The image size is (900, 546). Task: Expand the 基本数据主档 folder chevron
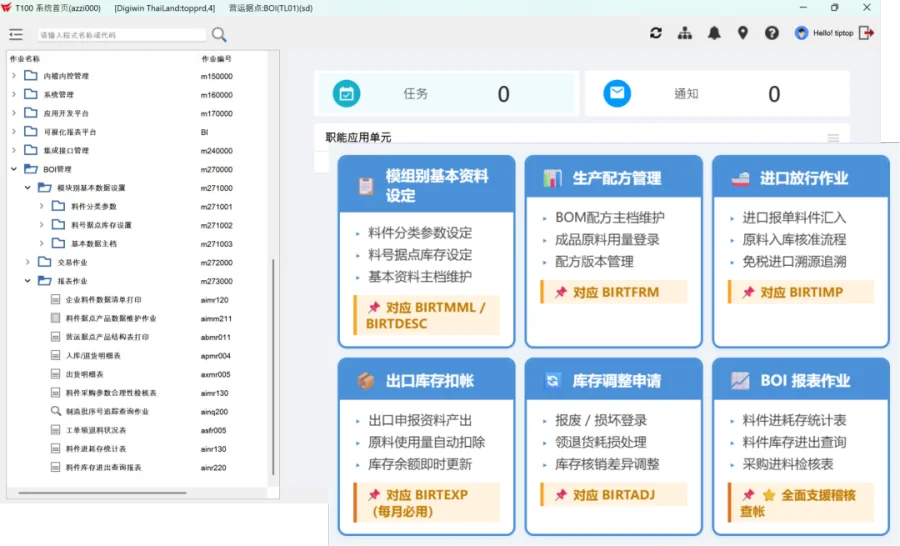point(41,243)
